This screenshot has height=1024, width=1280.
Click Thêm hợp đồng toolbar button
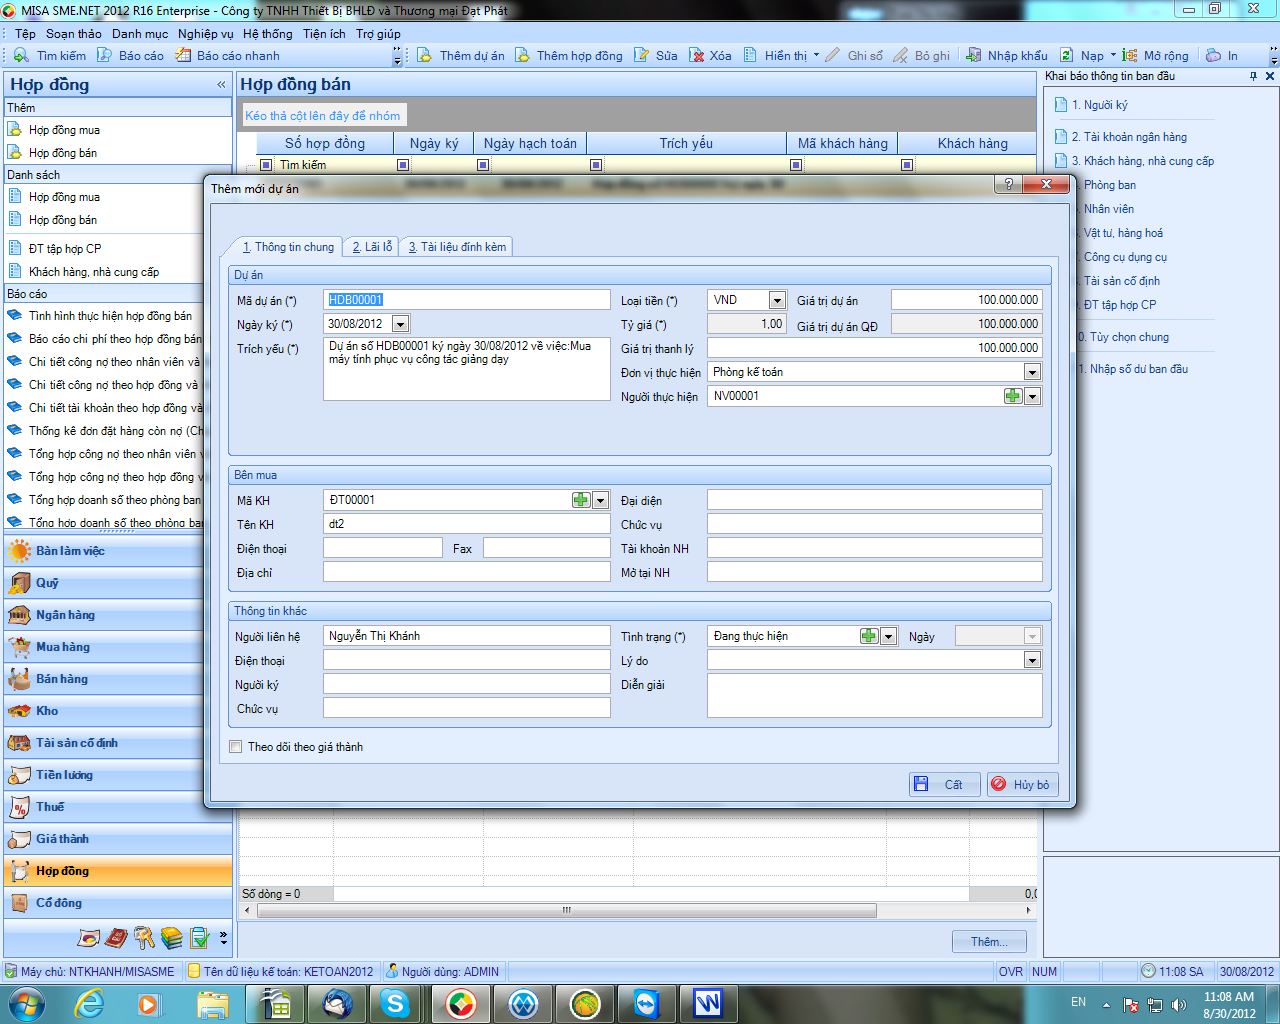coord(569,56)
